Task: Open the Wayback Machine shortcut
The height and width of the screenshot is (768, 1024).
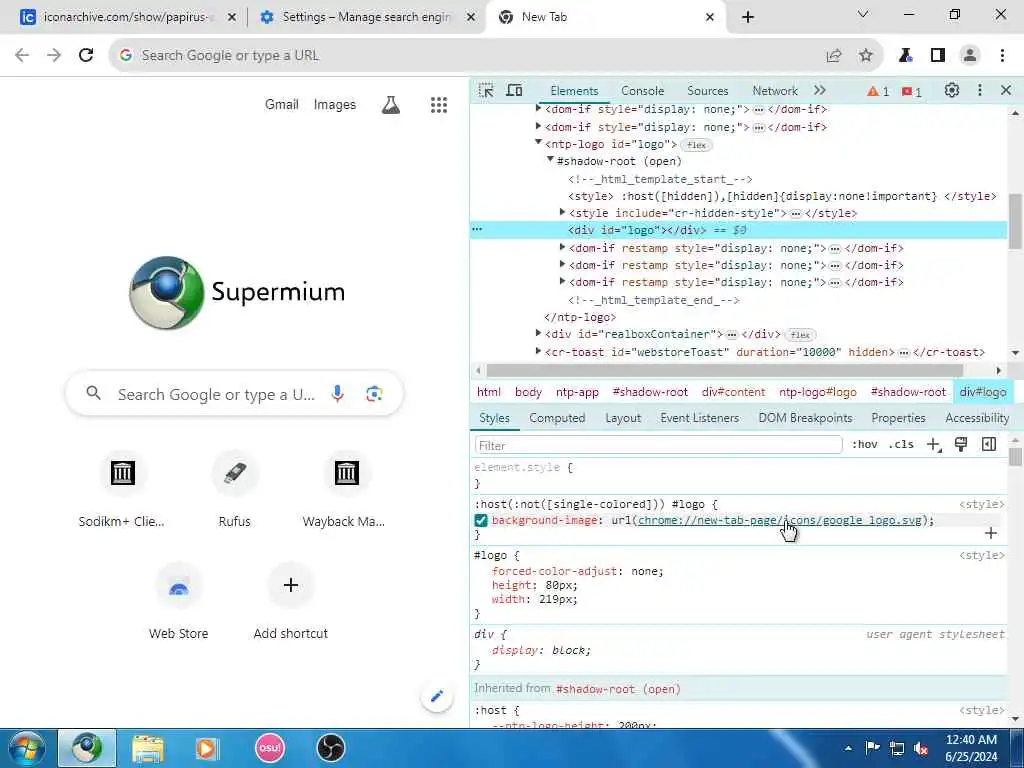Action: (345, 488)
